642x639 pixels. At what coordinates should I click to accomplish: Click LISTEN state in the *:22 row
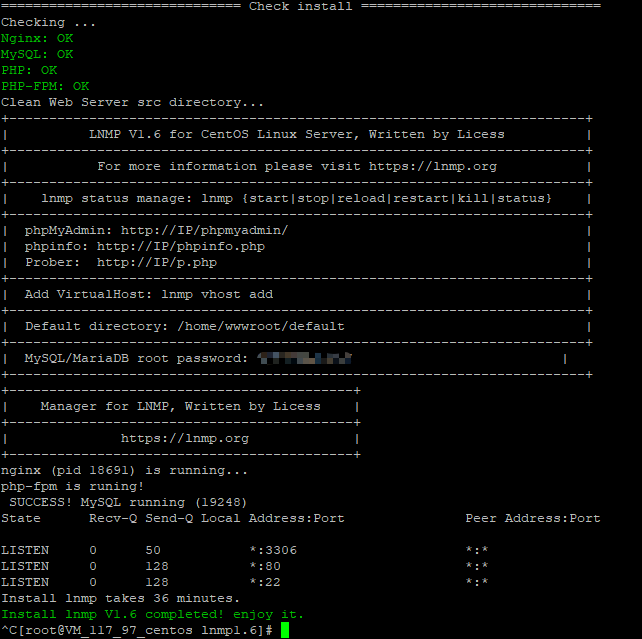click(25, 582)
